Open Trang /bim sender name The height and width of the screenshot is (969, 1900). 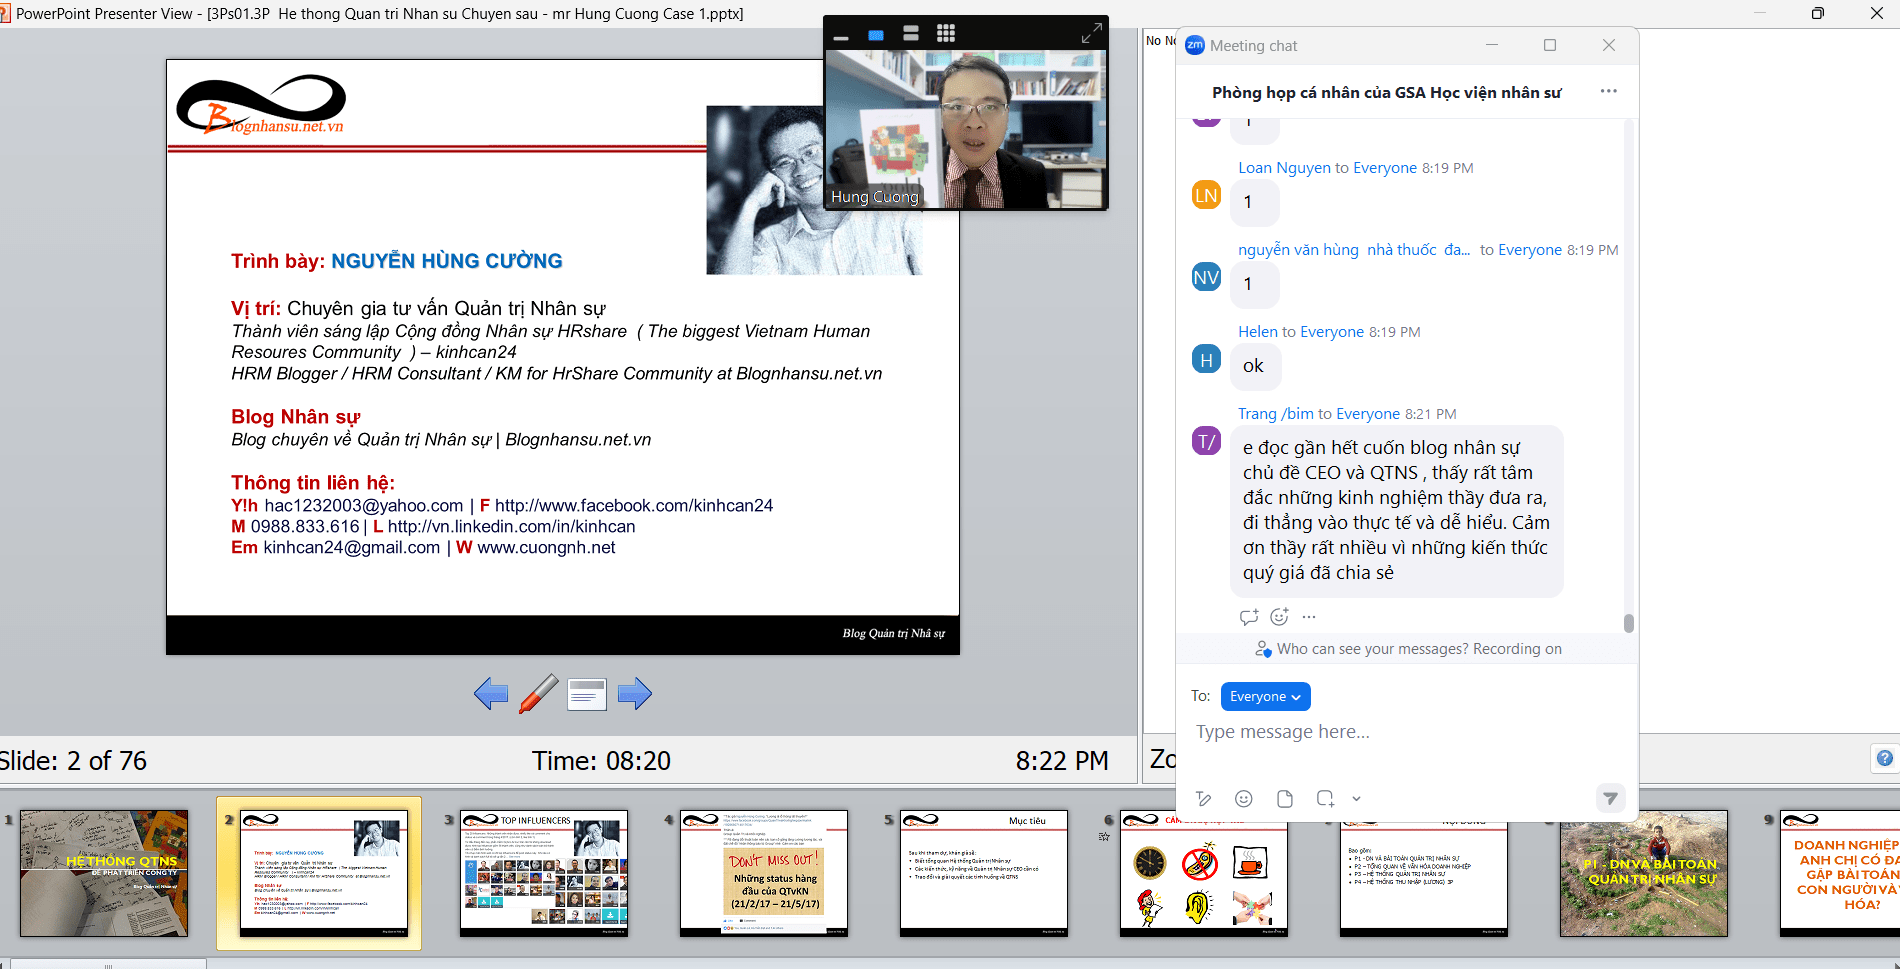[1275, 414]
